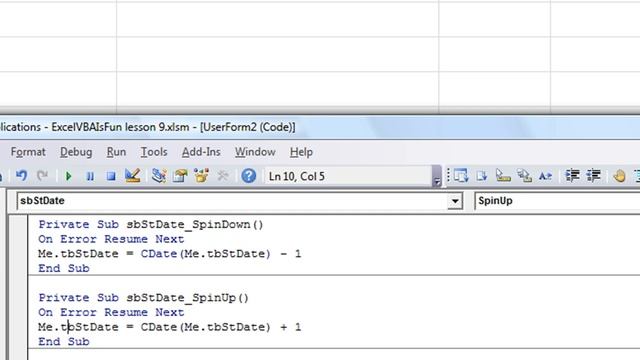Click 'End Sub' of SpinUp procedure
640x360 pixels.
pyautogui.click(x=64, y=342)
